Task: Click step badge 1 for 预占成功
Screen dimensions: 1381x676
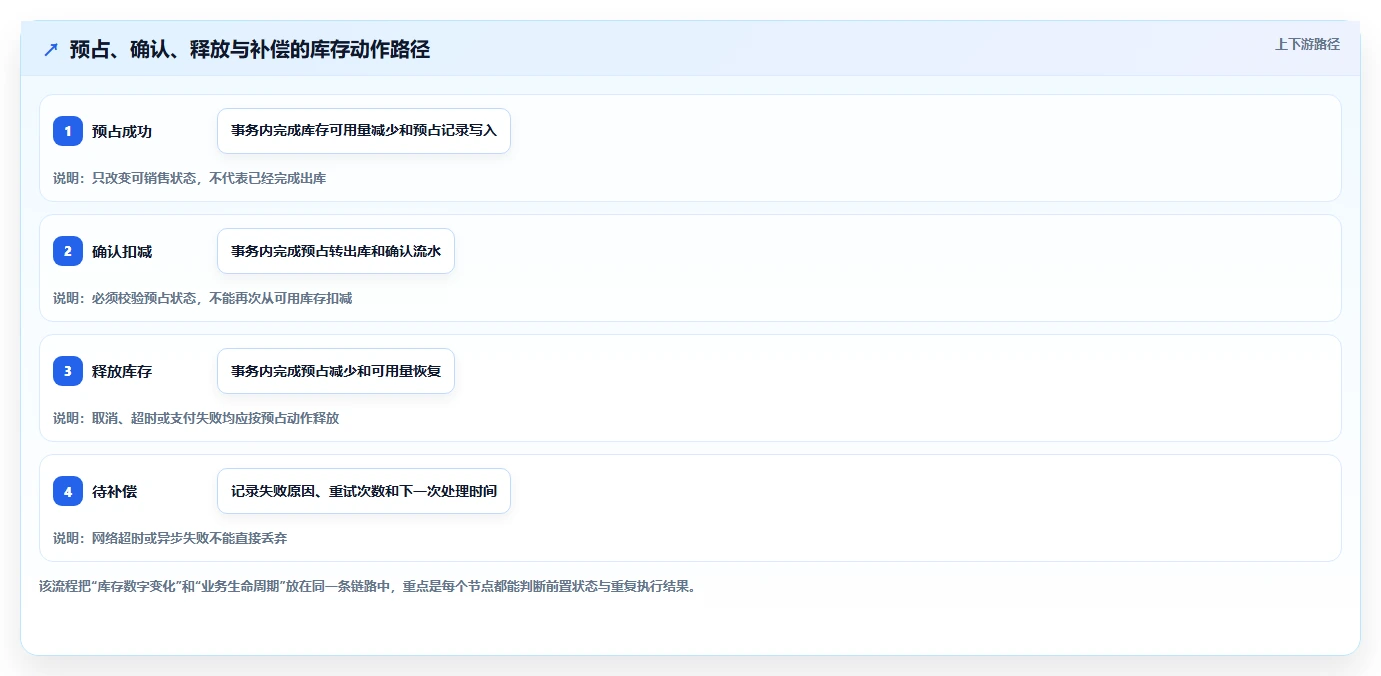Action: coord(68,131)
